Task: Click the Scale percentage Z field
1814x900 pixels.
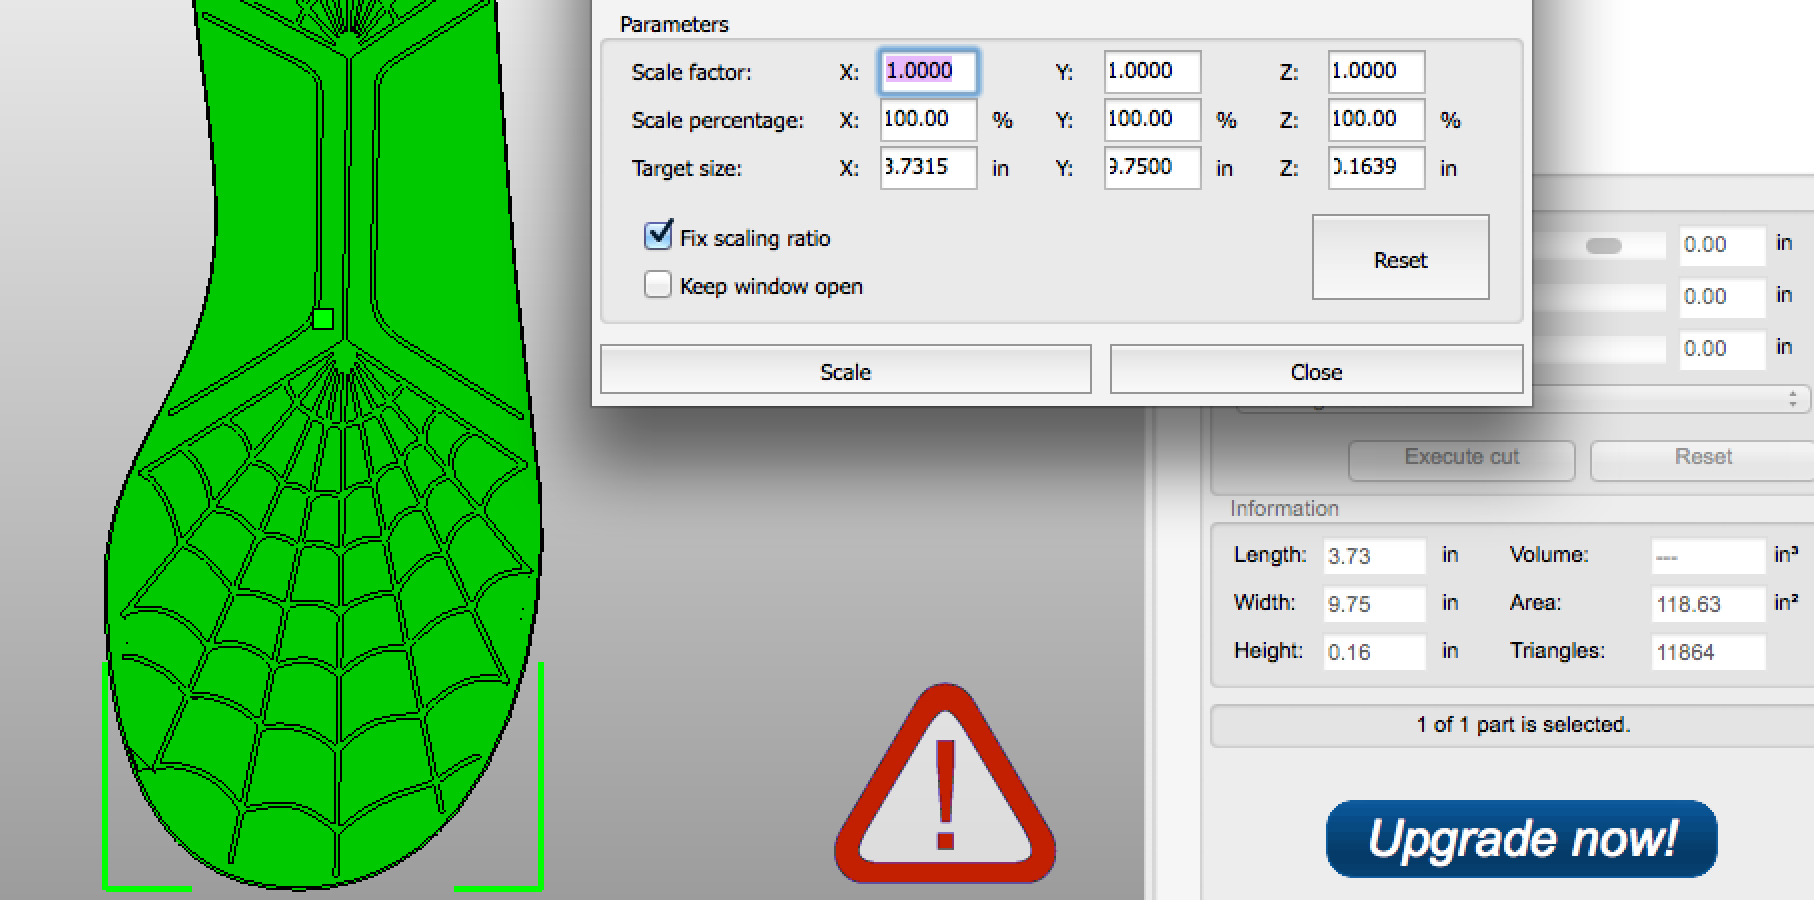Action: coord(1376,119)
